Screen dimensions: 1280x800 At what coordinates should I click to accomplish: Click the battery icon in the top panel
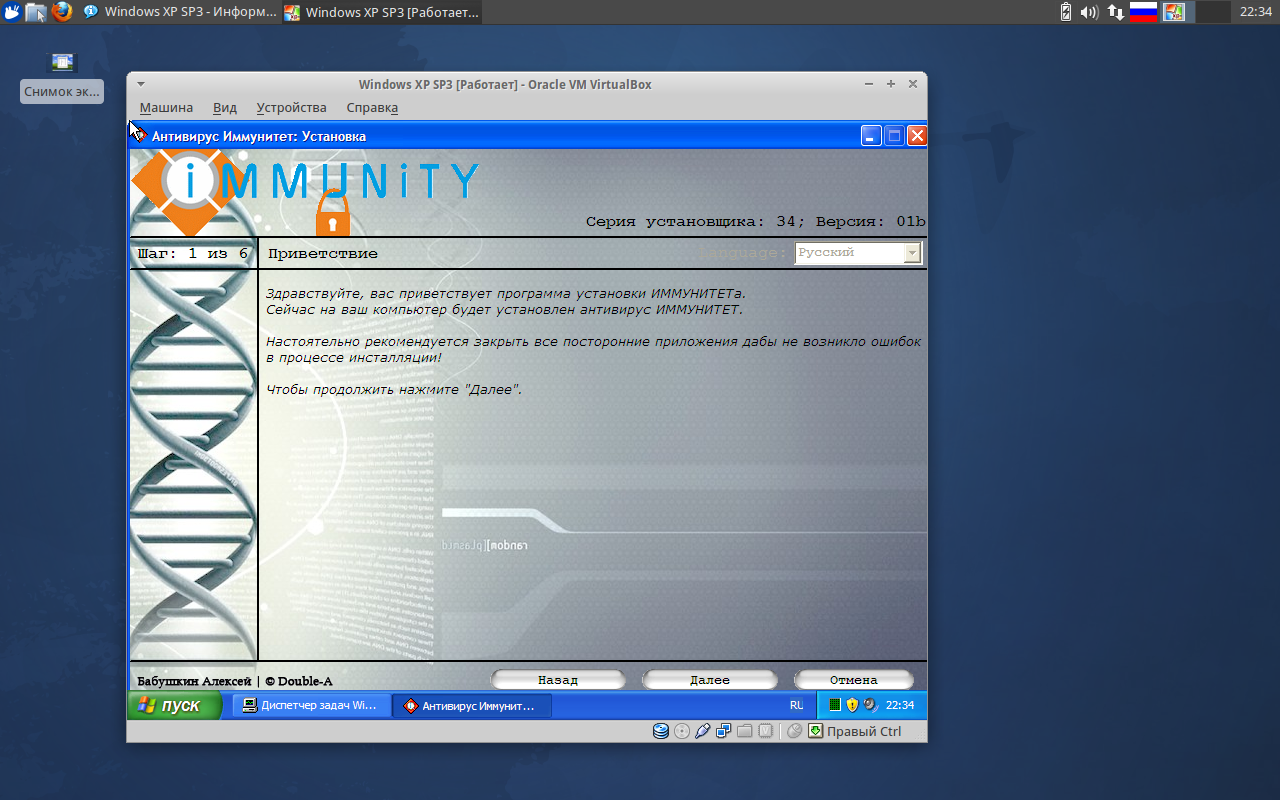tap(1066, 12)
